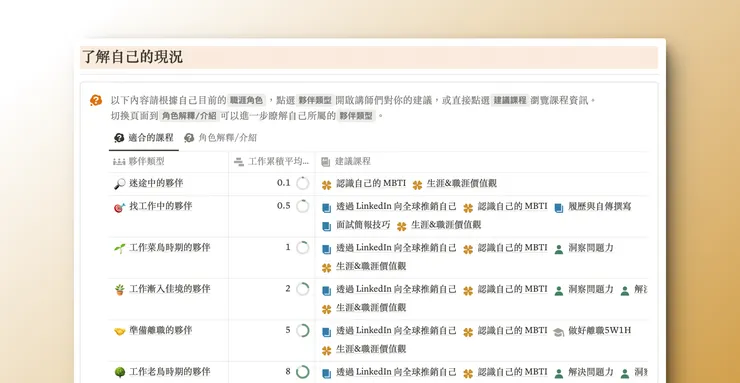Open 解決問題力 in the 工作老鳥時期的夥伴 row

[591, 372]
